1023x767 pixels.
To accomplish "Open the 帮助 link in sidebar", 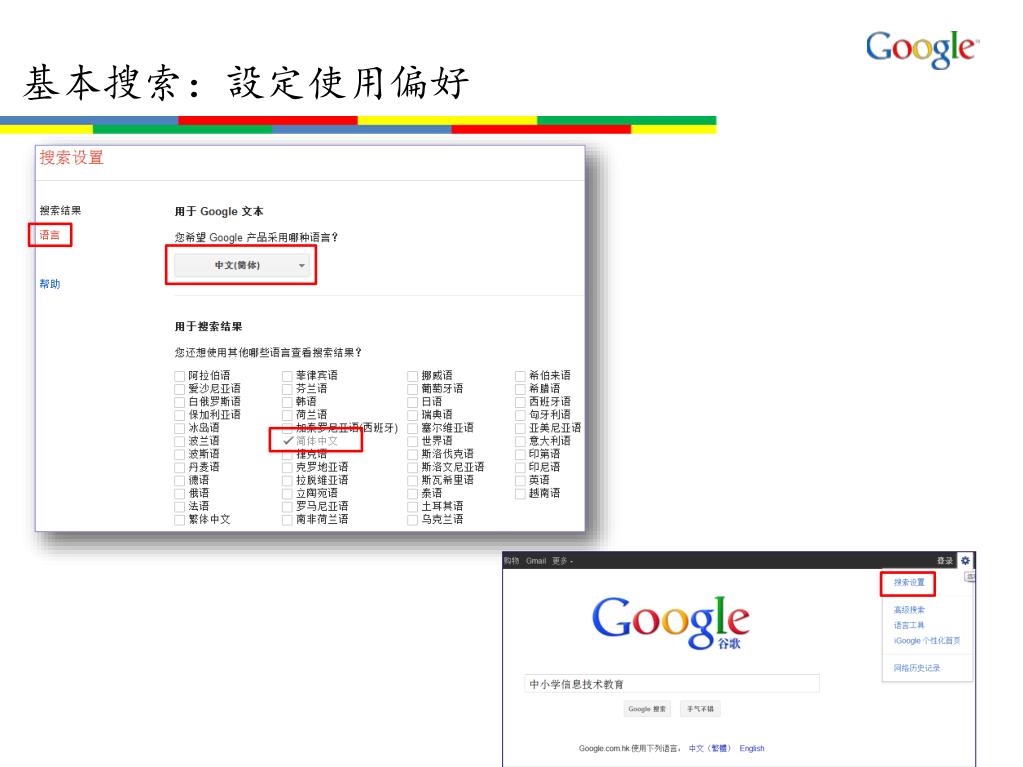I will [x=50, y=284].
